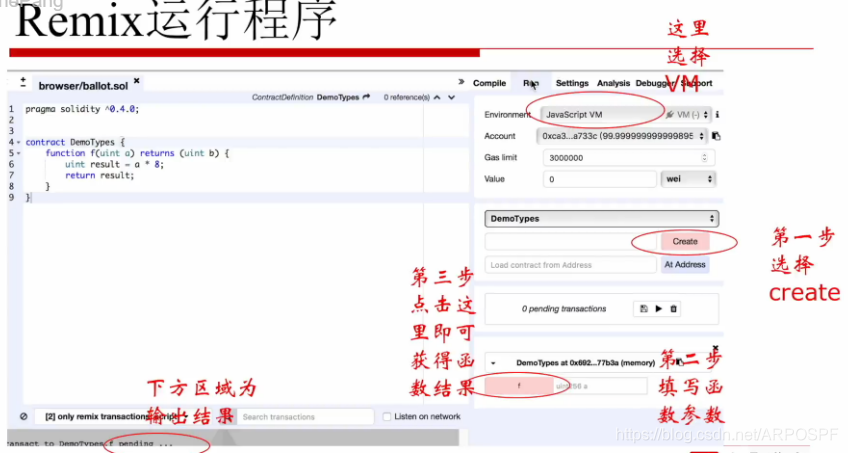Click the info icon next to Environment
This screenshot has width=848, height=453.
pos(717,115)
